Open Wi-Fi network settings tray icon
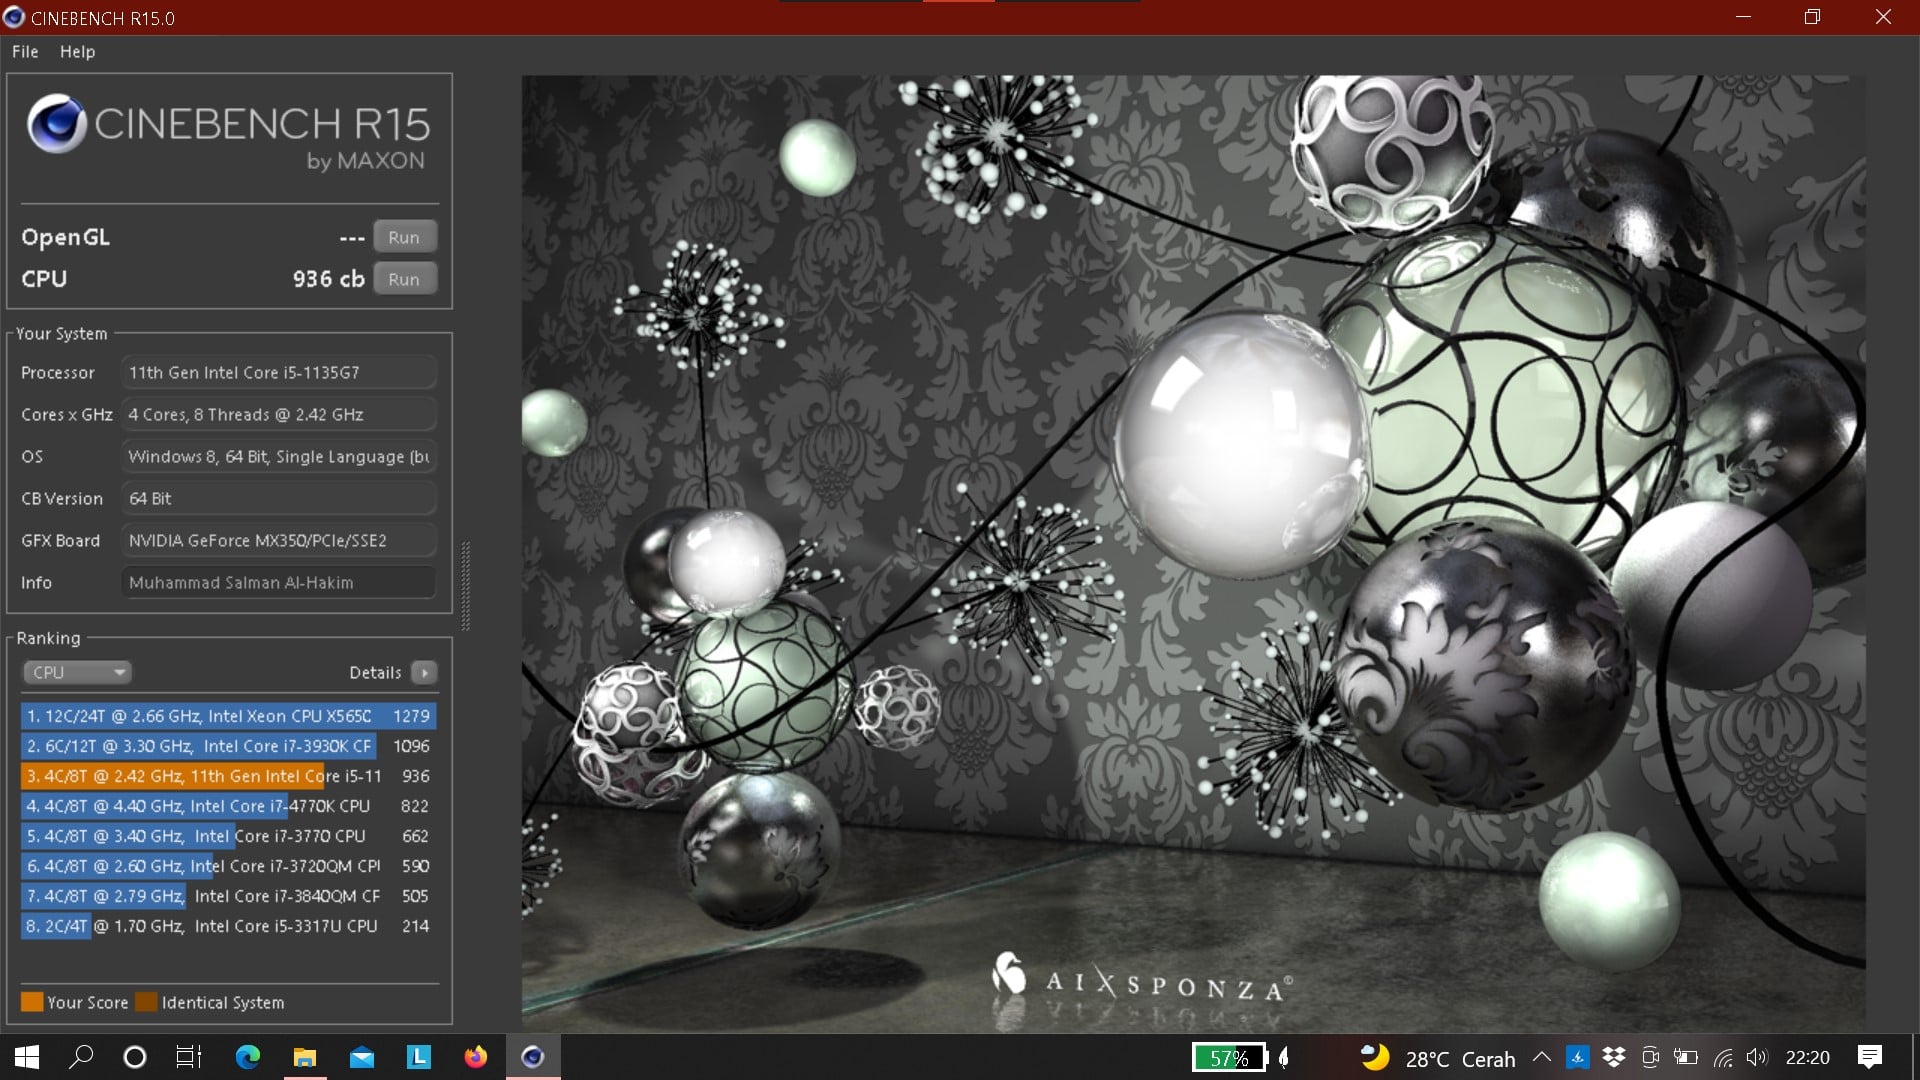 pyautogui.click(x=1722, y=1057)
